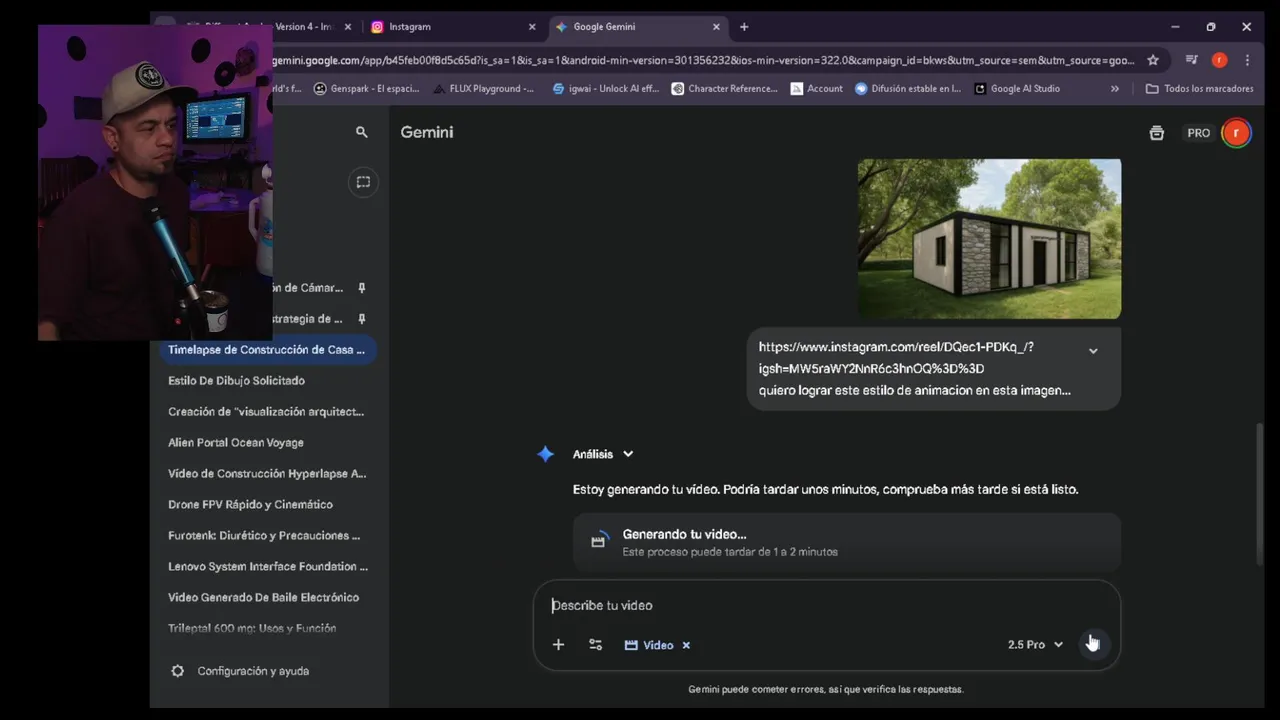The height and width of the screenshot is (720, 1280).
Task: Click the settings gear icon in sidebar
Action: point(178,671)
